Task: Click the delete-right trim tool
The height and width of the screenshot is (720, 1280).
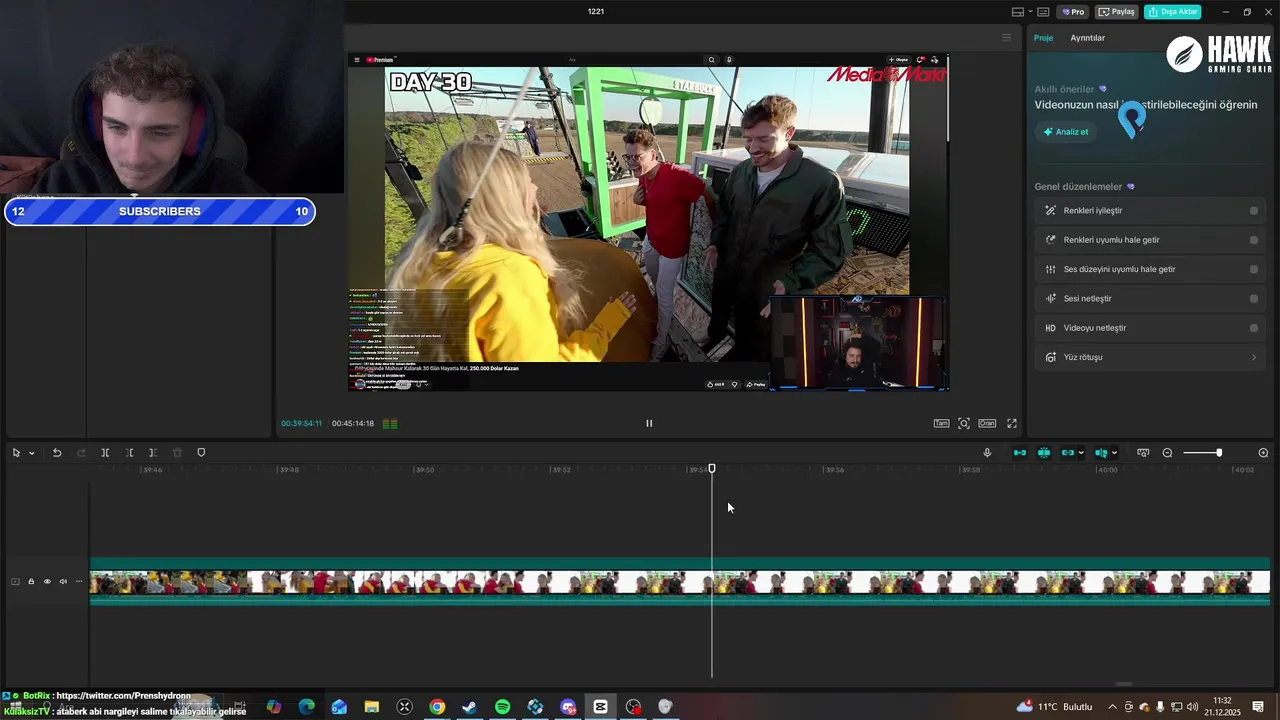Action: 153,453
